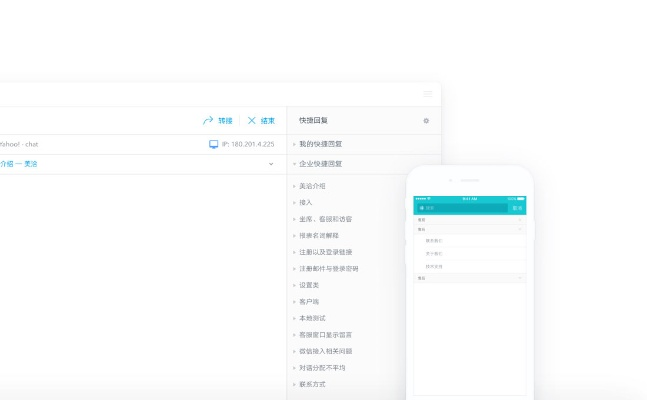Click the 介绍 — 美洽 link
The height and width of the screenshot is (400, 647).
19,164
